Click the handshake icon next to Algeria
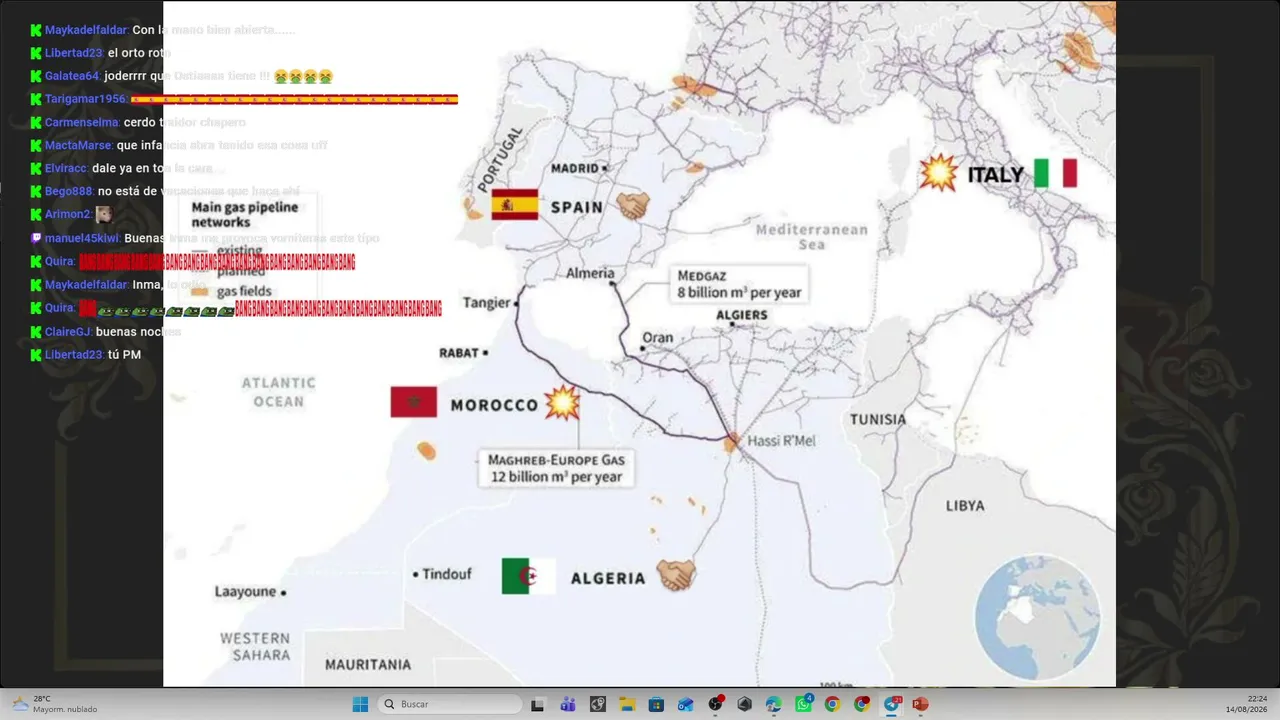Viewport: 1280px width, 720px height. click(676, 574)
